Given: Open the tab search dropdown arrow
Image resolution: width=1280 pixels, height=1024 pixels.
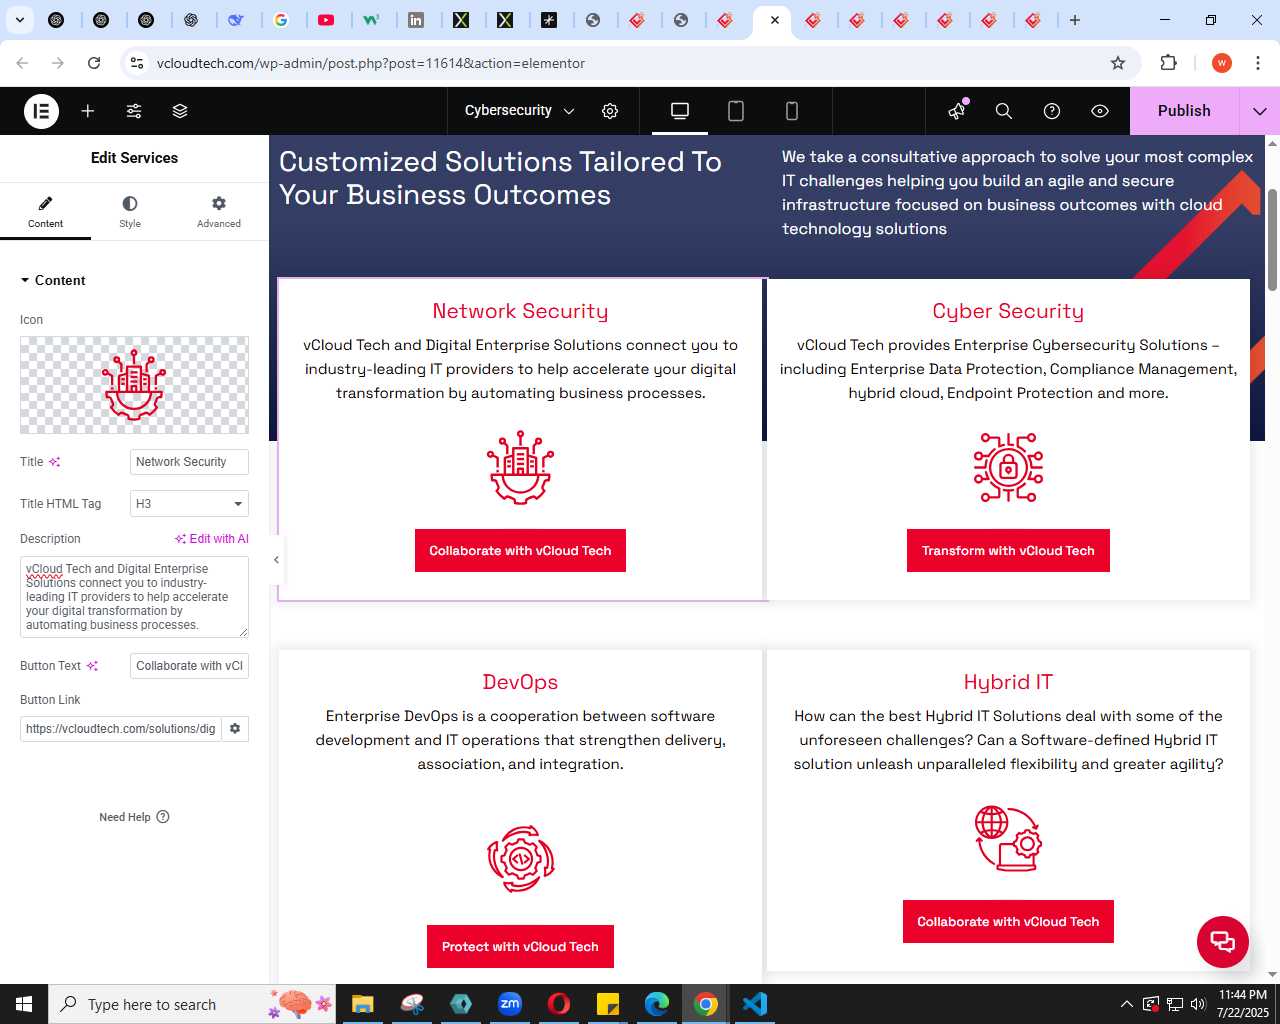Looking at the screenshot, I should pos(19,20).
